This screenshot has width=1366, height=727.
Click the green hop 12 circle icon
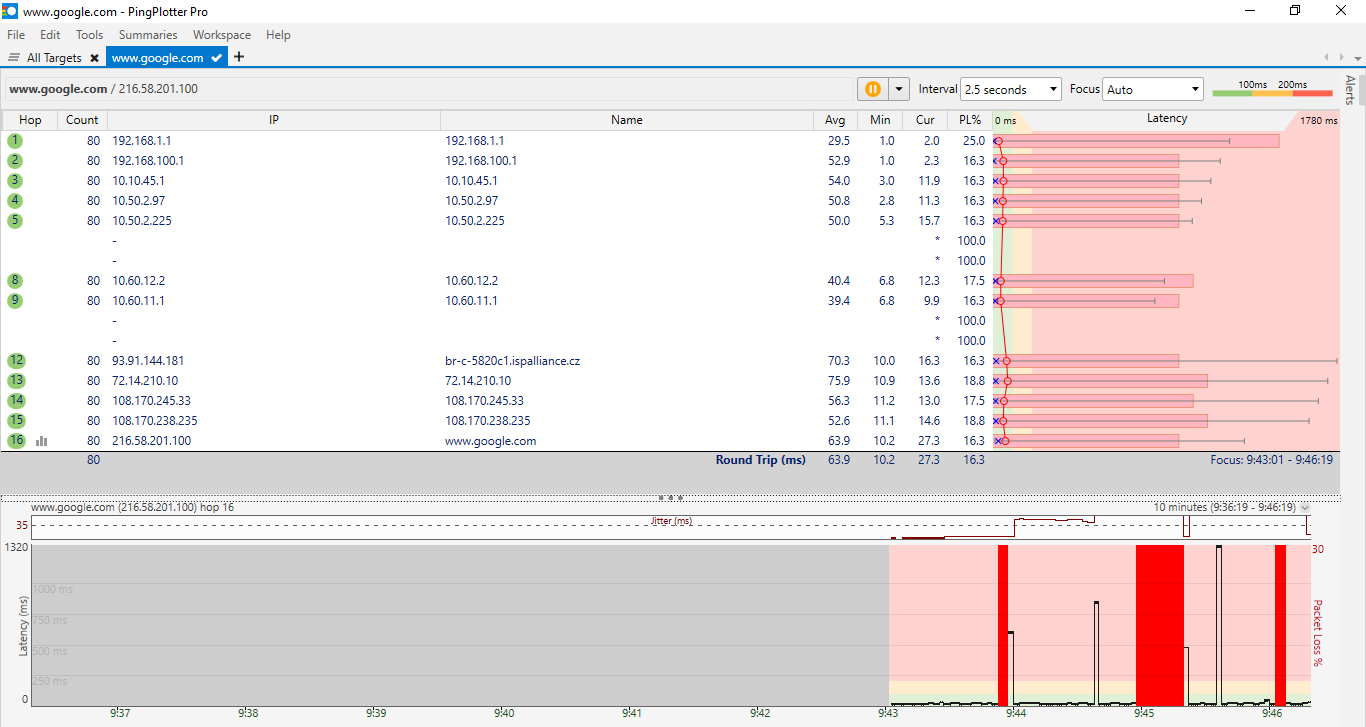click(x=15, y=361)
